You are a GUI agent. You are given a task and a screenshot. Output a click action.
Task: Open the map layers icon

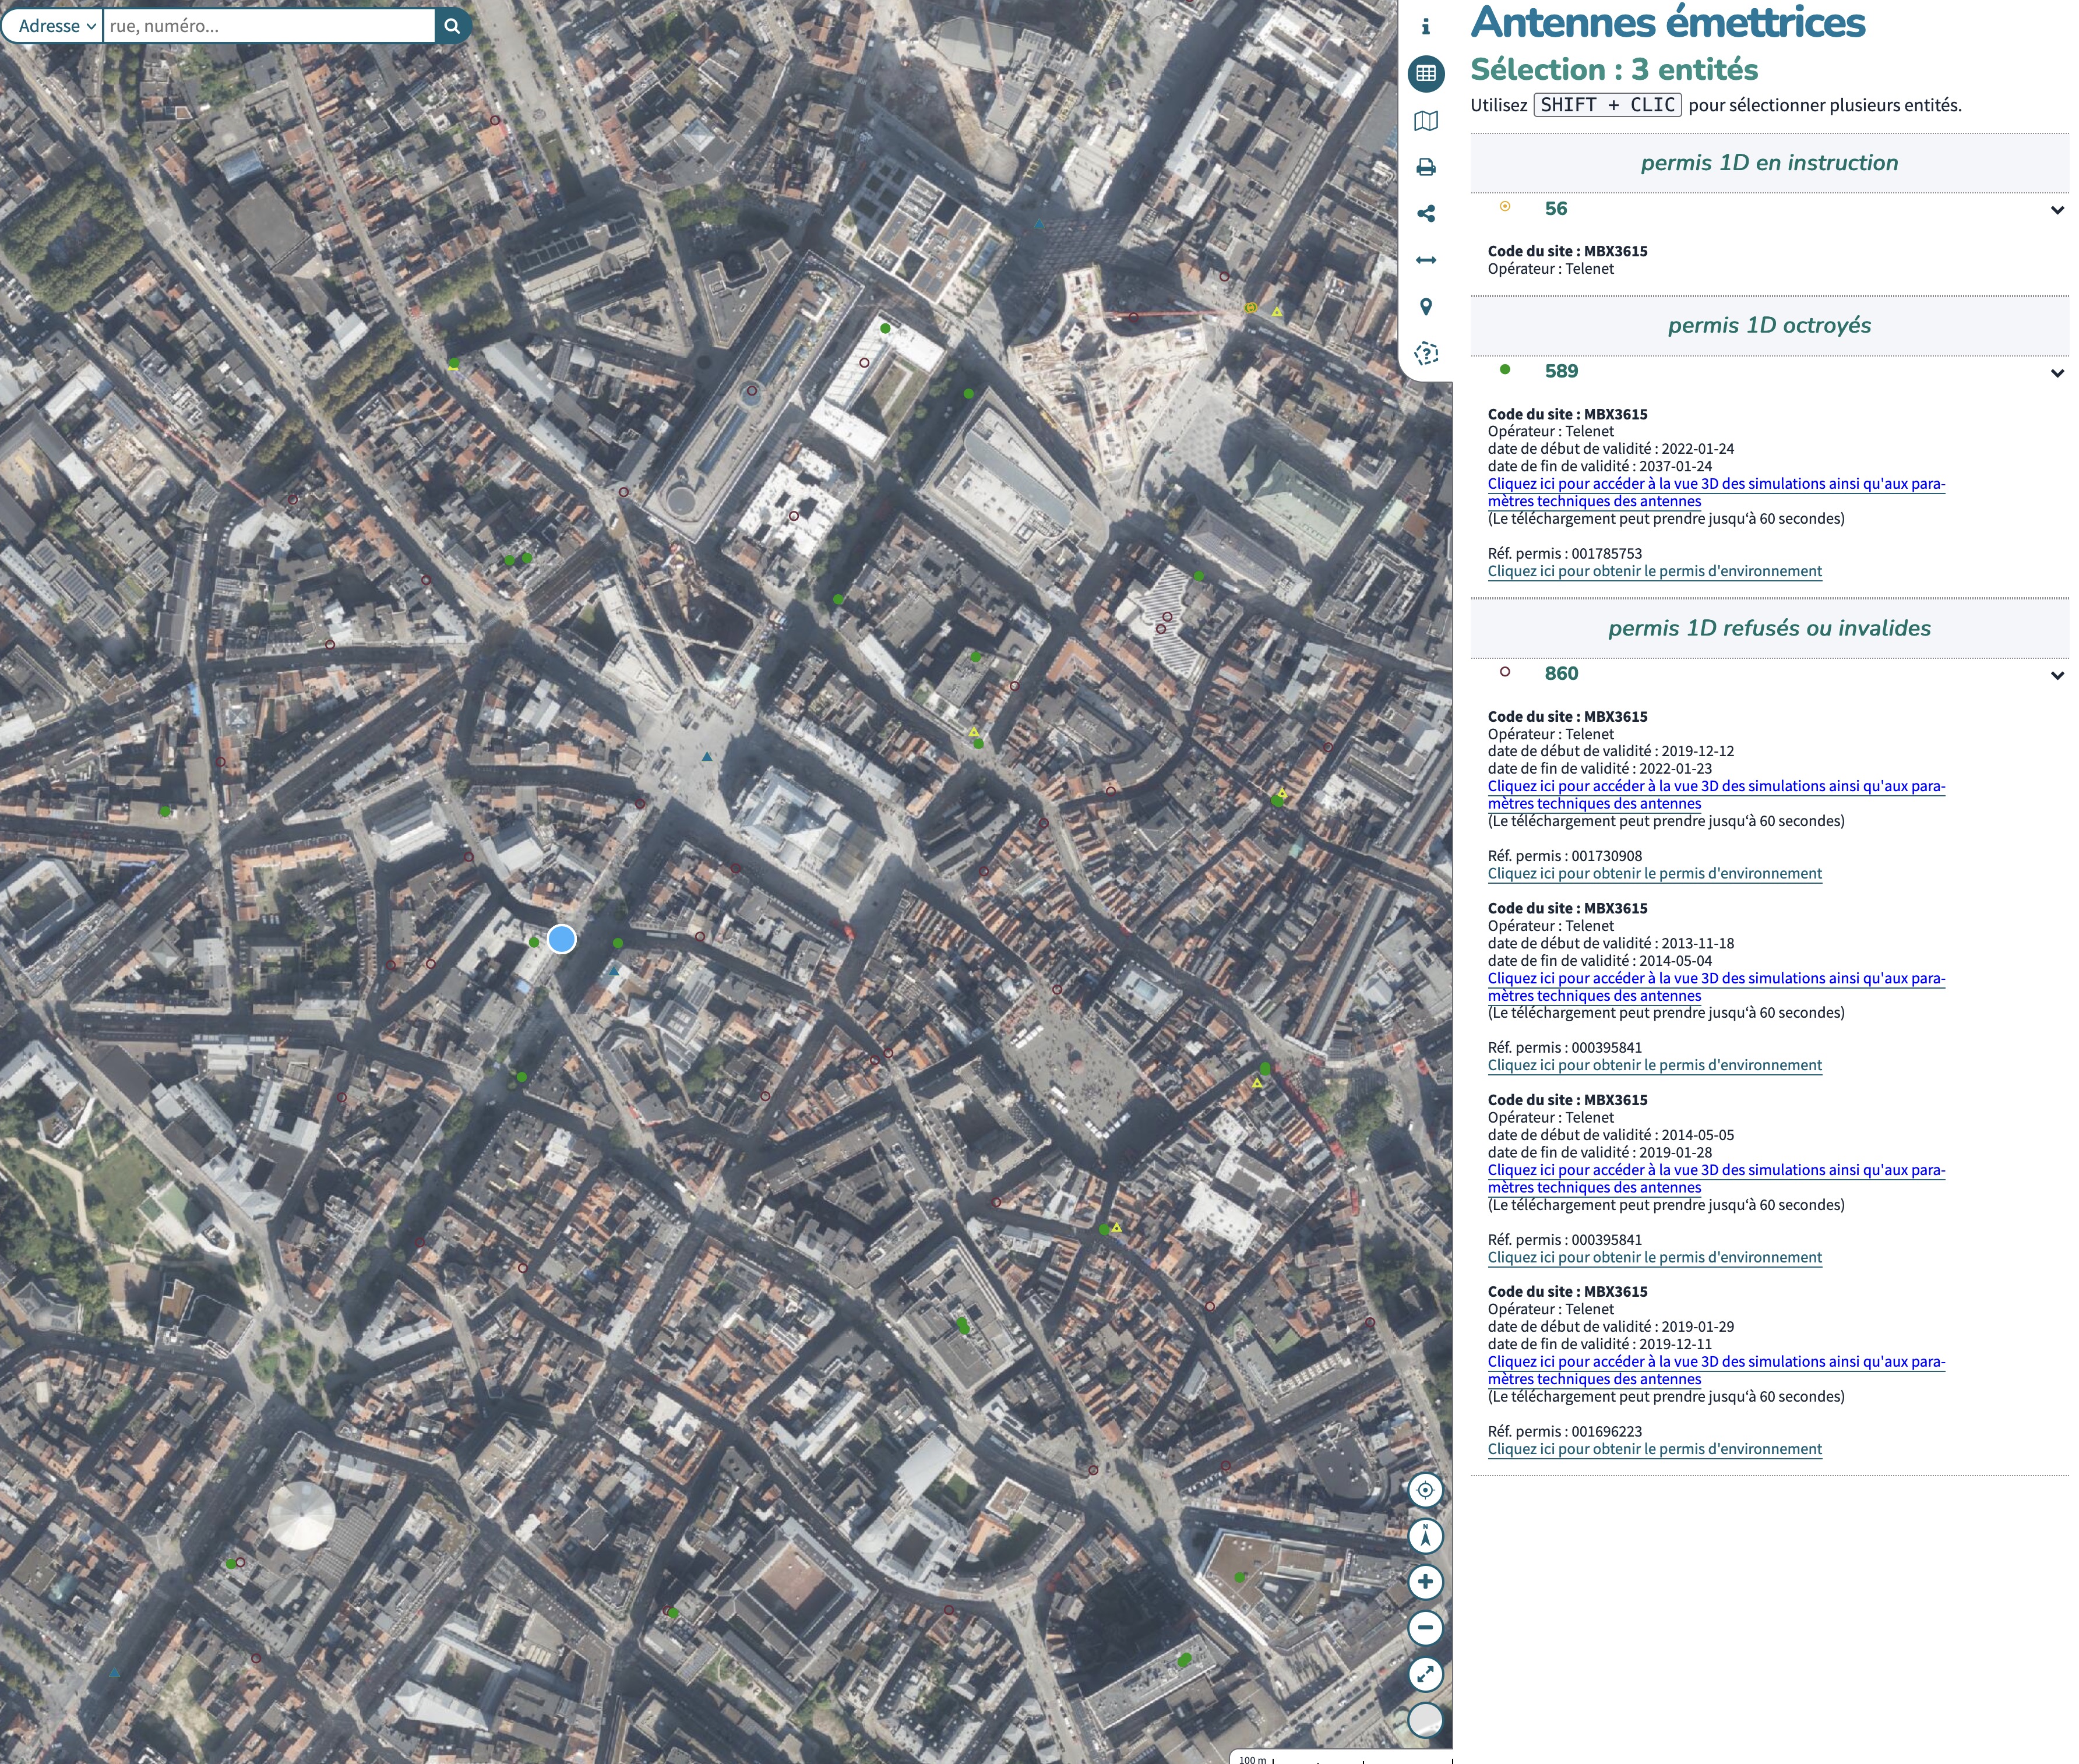click(x=1426, y=121)
